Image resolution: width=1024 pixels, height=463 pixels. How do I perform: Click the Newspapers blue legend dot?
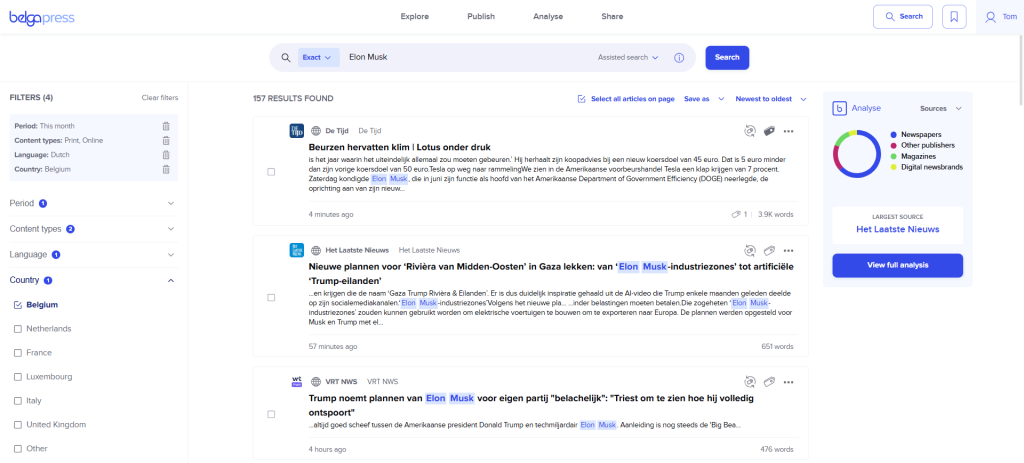pyautogui.click(x=893, y=134)
